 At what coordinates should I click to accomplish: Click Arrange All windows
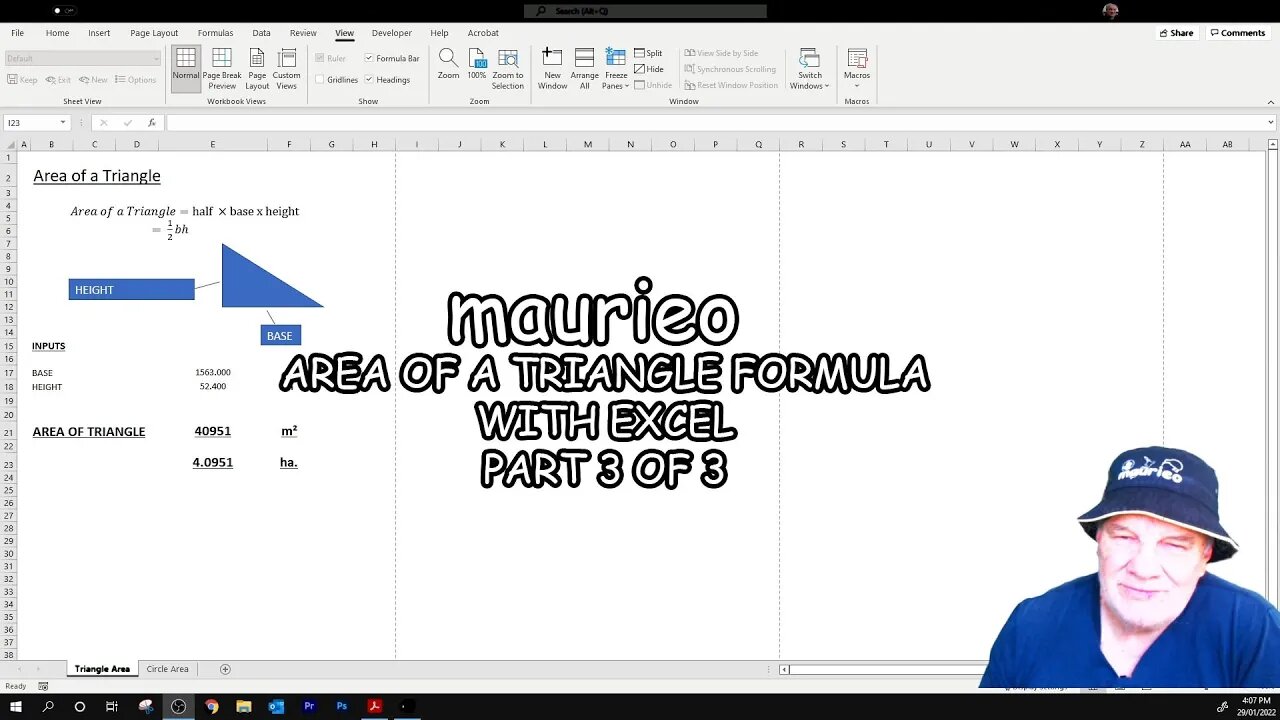pos(585,69)
